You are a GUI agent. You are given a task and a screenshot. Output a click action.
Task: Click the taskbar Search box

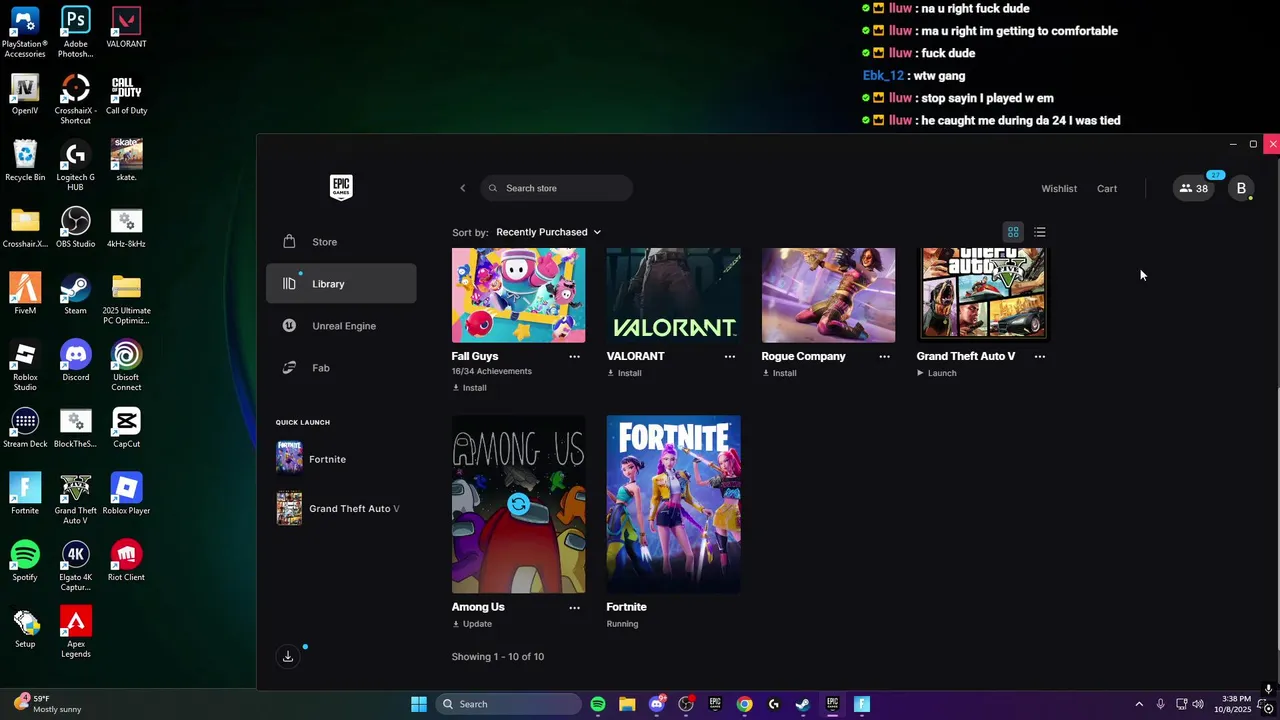pyautogui.click(x=510, y=704)
